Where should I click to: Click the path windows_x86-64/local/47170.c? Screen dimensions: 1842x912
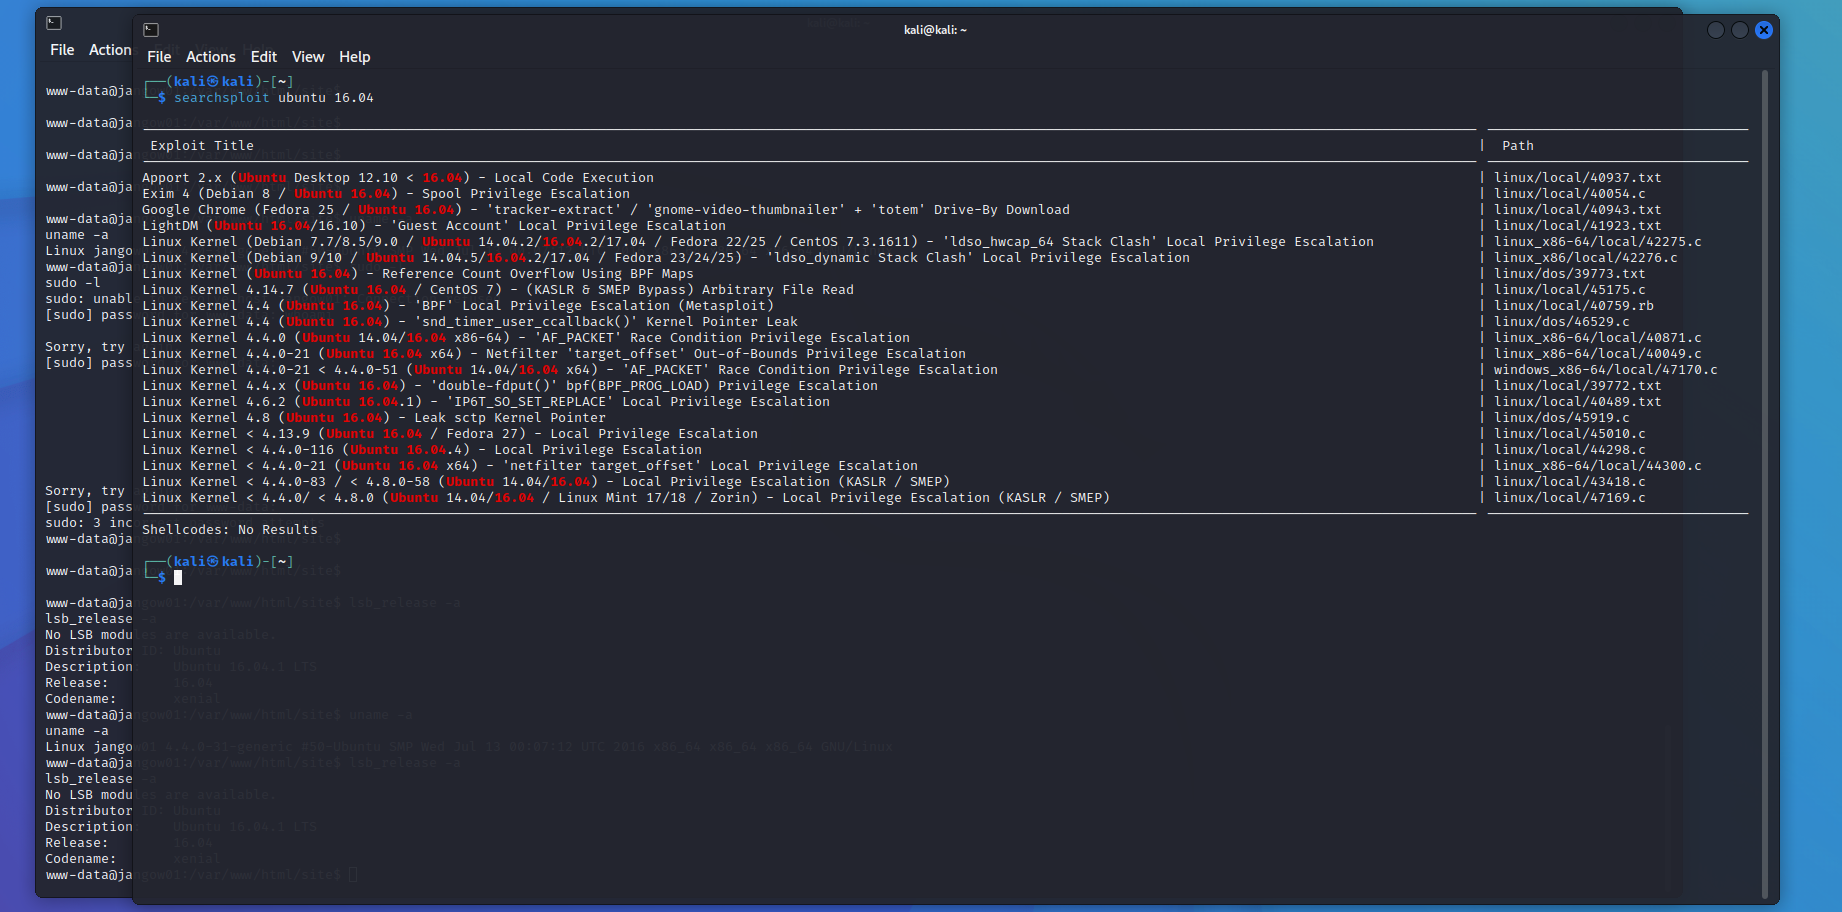coord(1606,370)
